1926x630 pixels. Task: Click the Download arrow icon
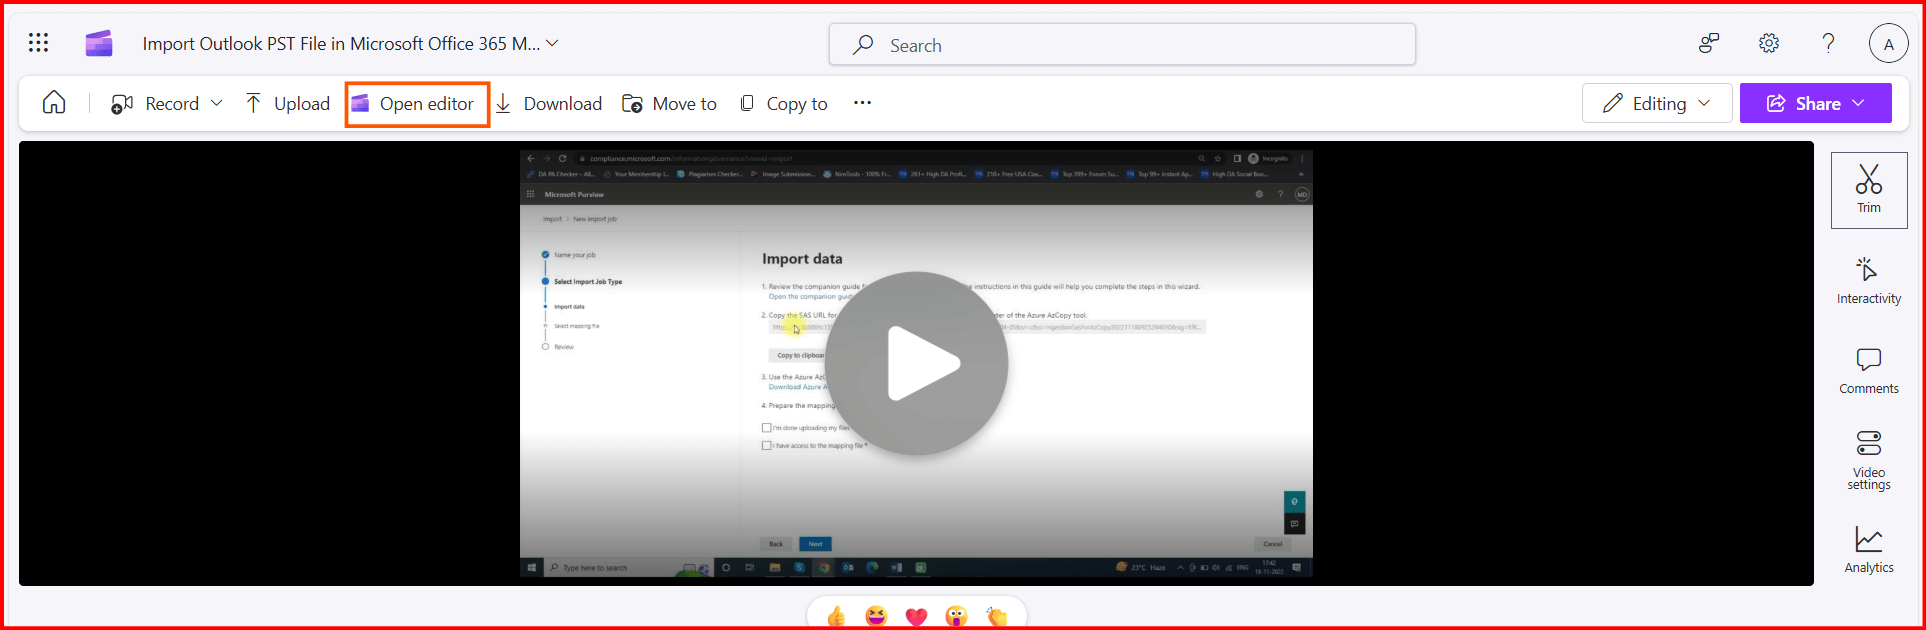click(x=504, y=103)
